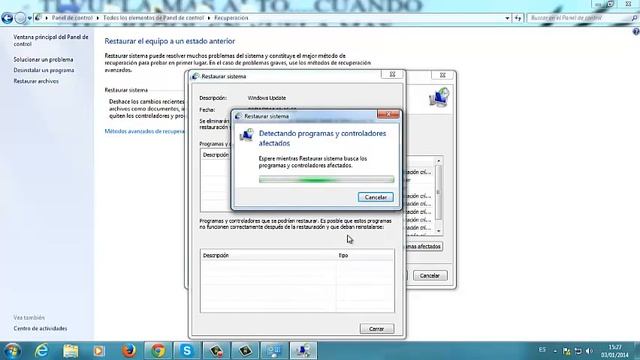
Task: Open 'Solucionar un problema' link
Action: [43, 60]
